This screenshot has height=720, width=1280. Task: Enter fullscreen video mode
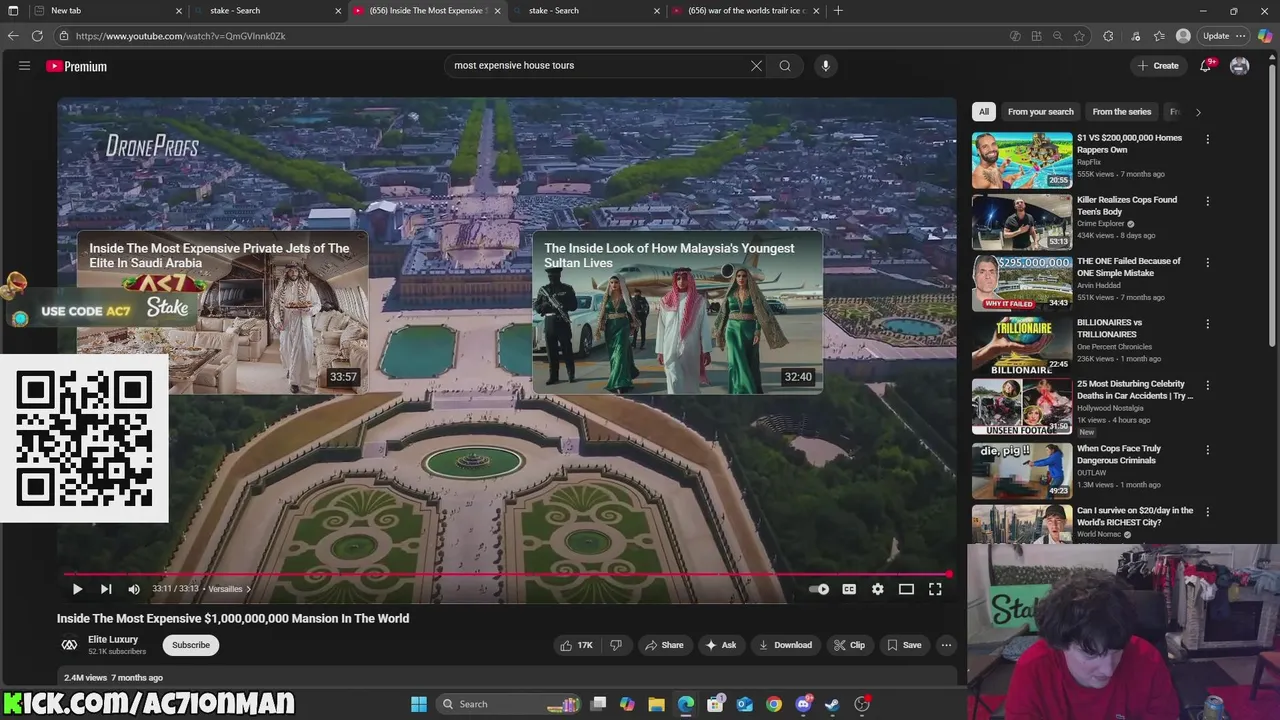(935, 589)
